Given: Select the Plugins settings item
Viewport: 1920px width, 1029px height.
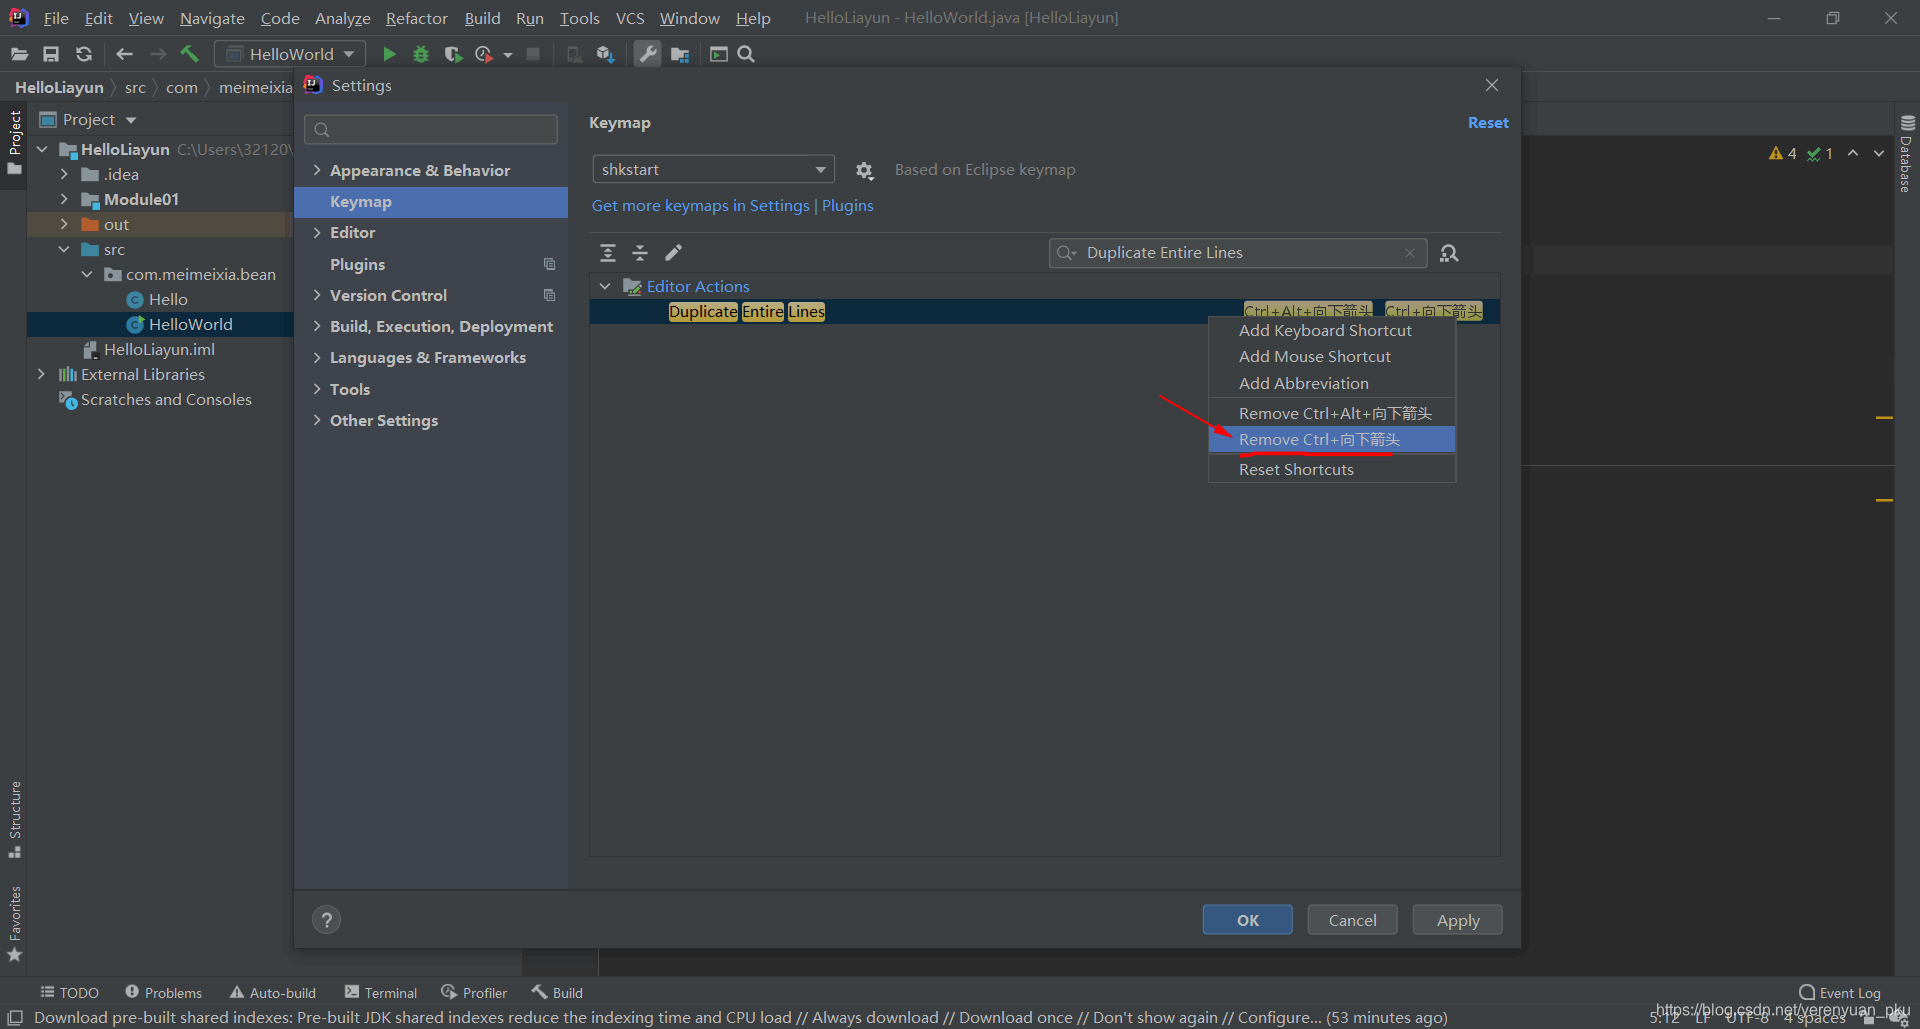Looking at the screenshot, I should [431, 264].
